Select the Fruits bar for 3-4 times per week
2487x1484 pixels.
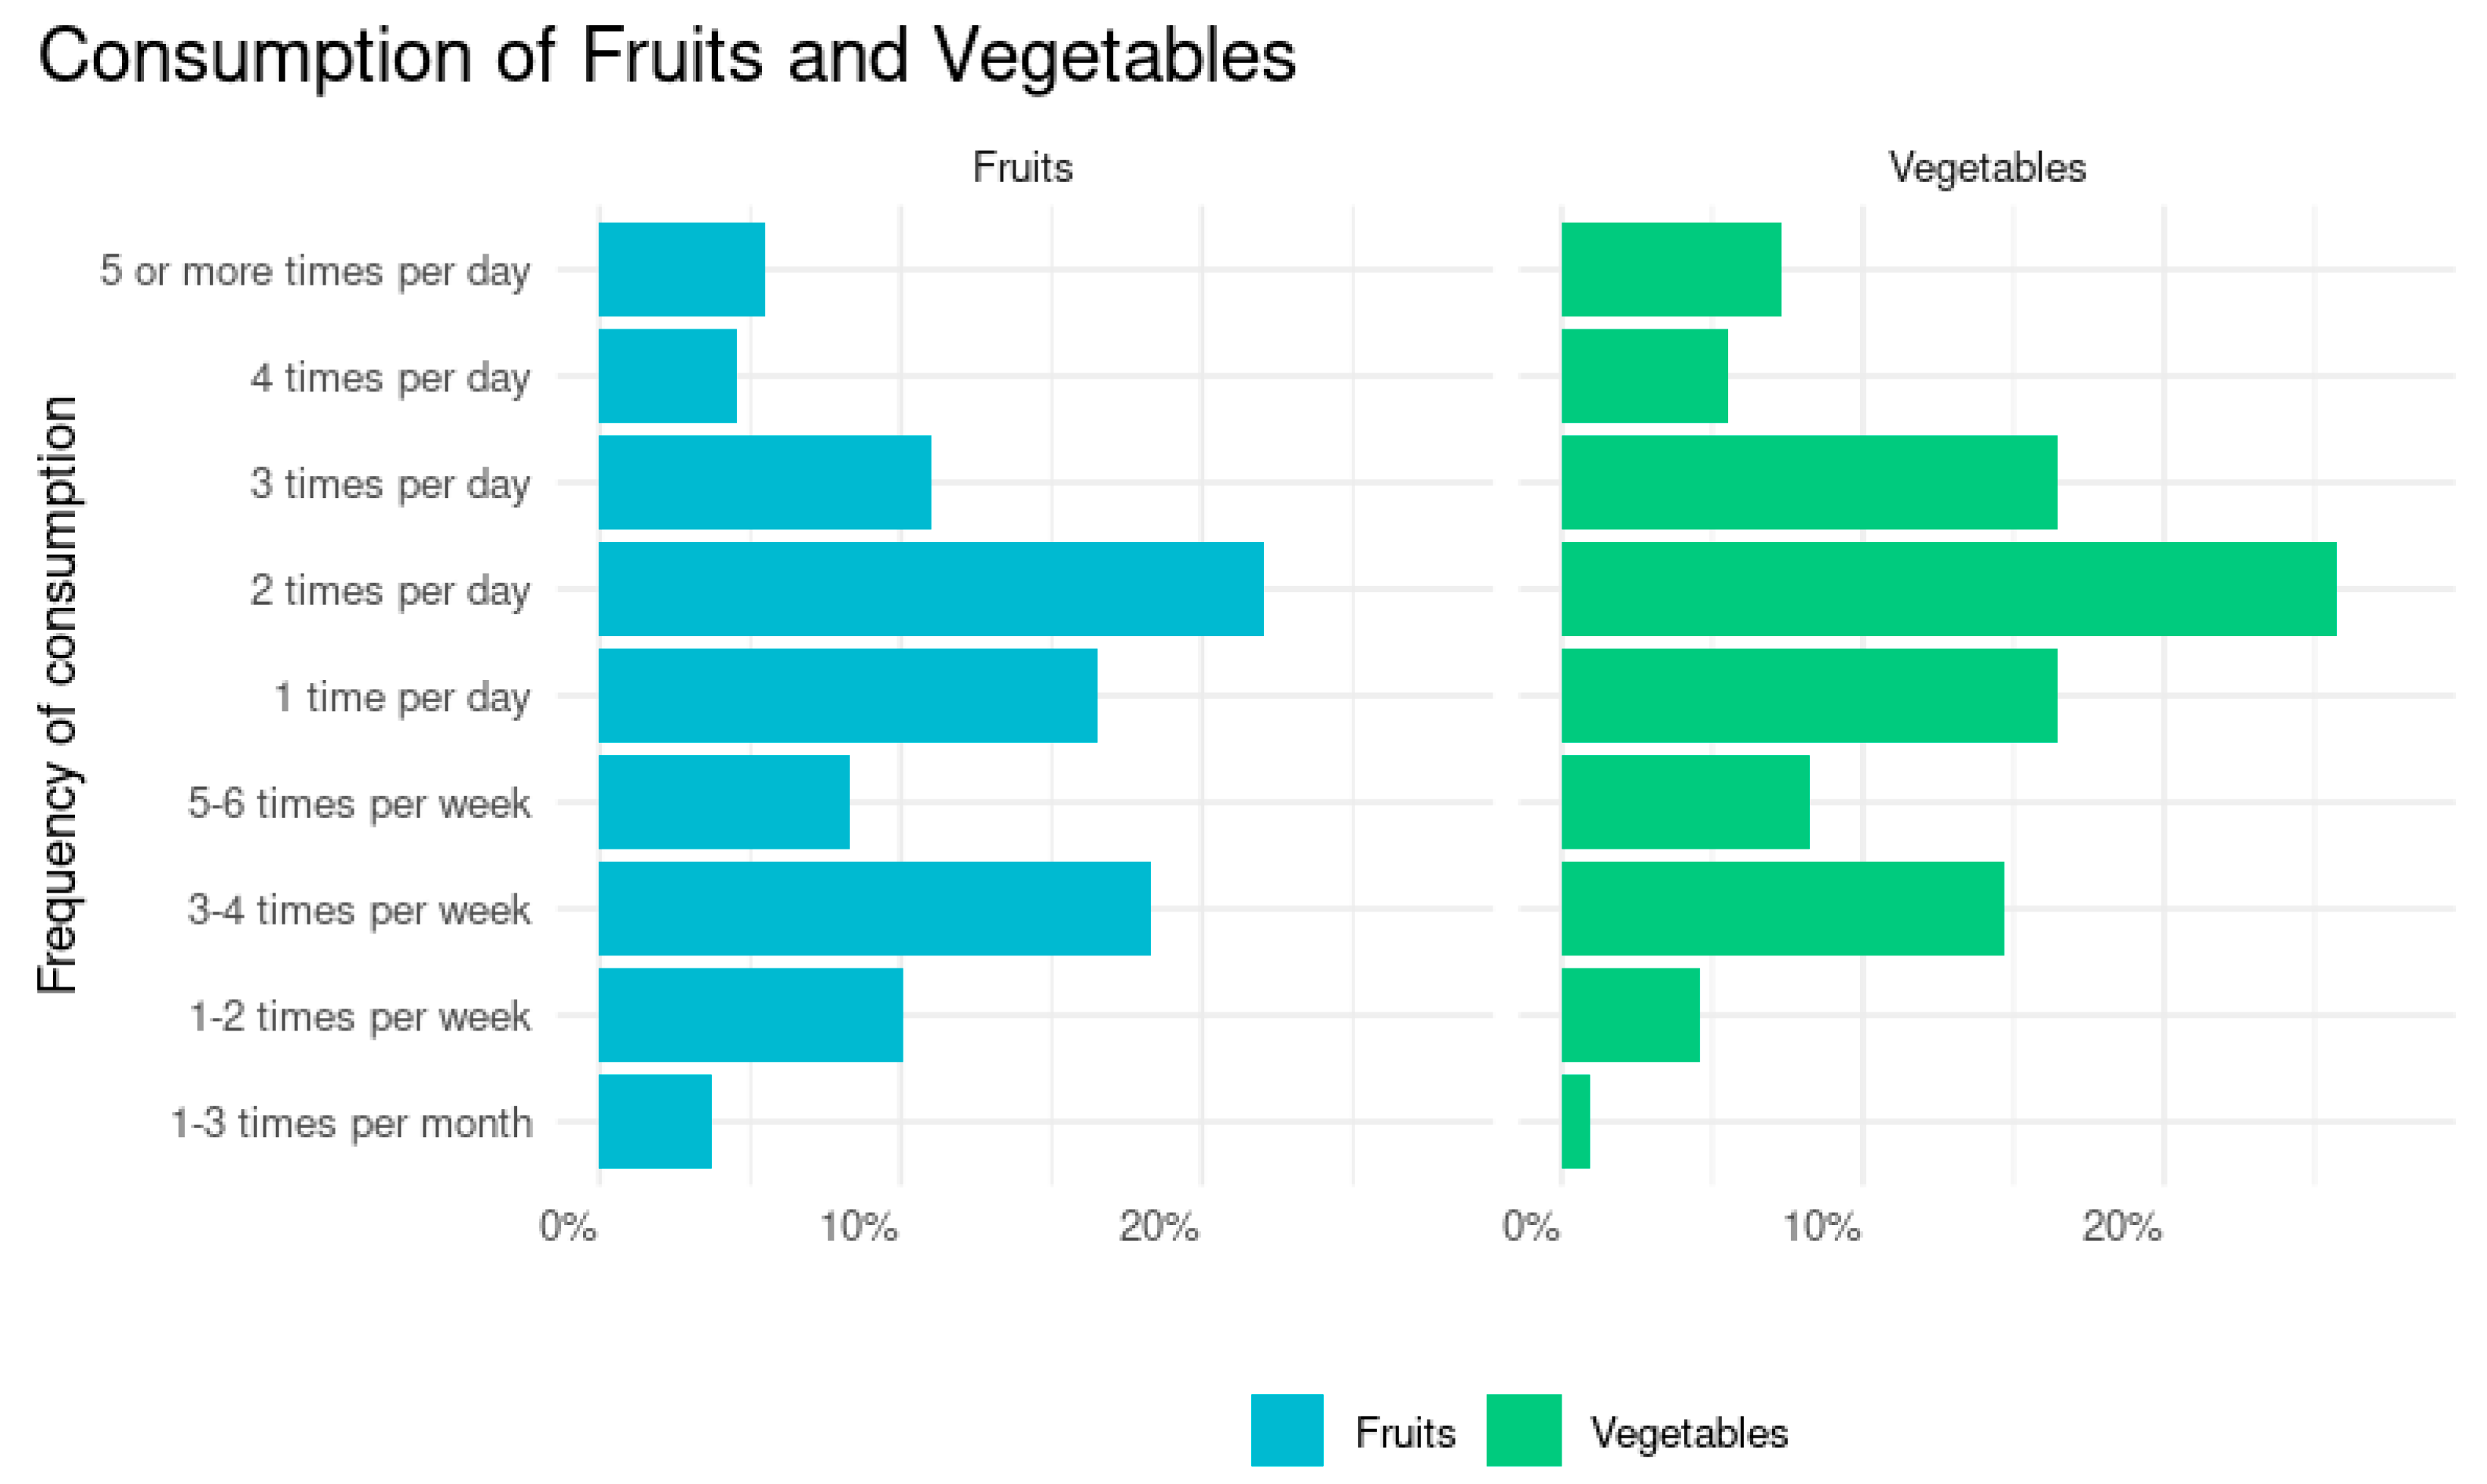[x=874, y=908]
